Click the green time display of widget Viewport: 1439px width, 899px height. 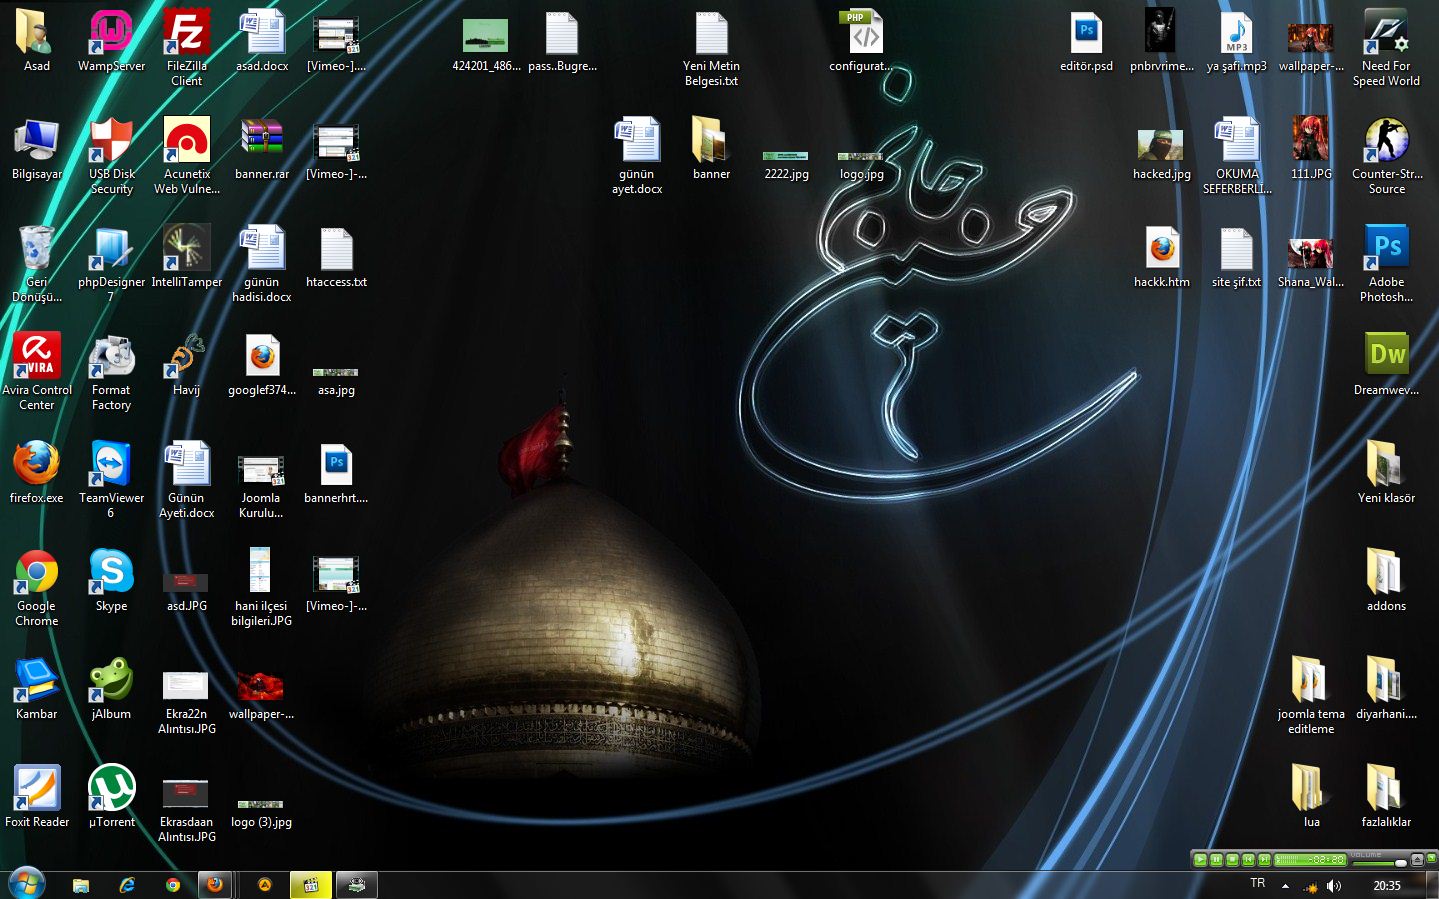[x=1311, y=859]
